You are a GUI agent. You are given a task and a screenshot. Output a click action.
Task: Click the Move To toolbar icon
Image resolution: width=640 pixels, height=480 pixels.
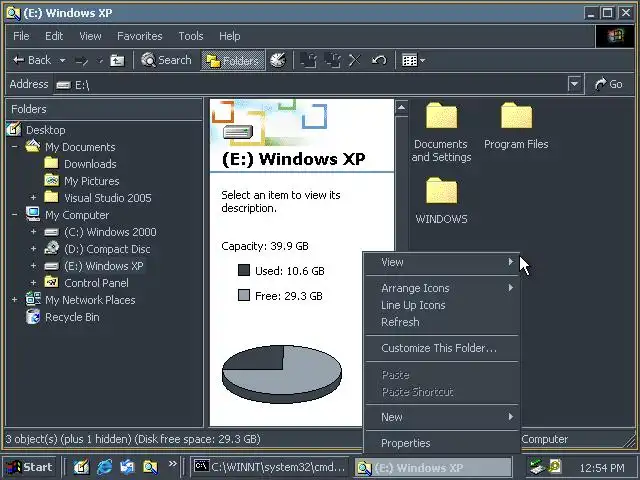[308, 60]
